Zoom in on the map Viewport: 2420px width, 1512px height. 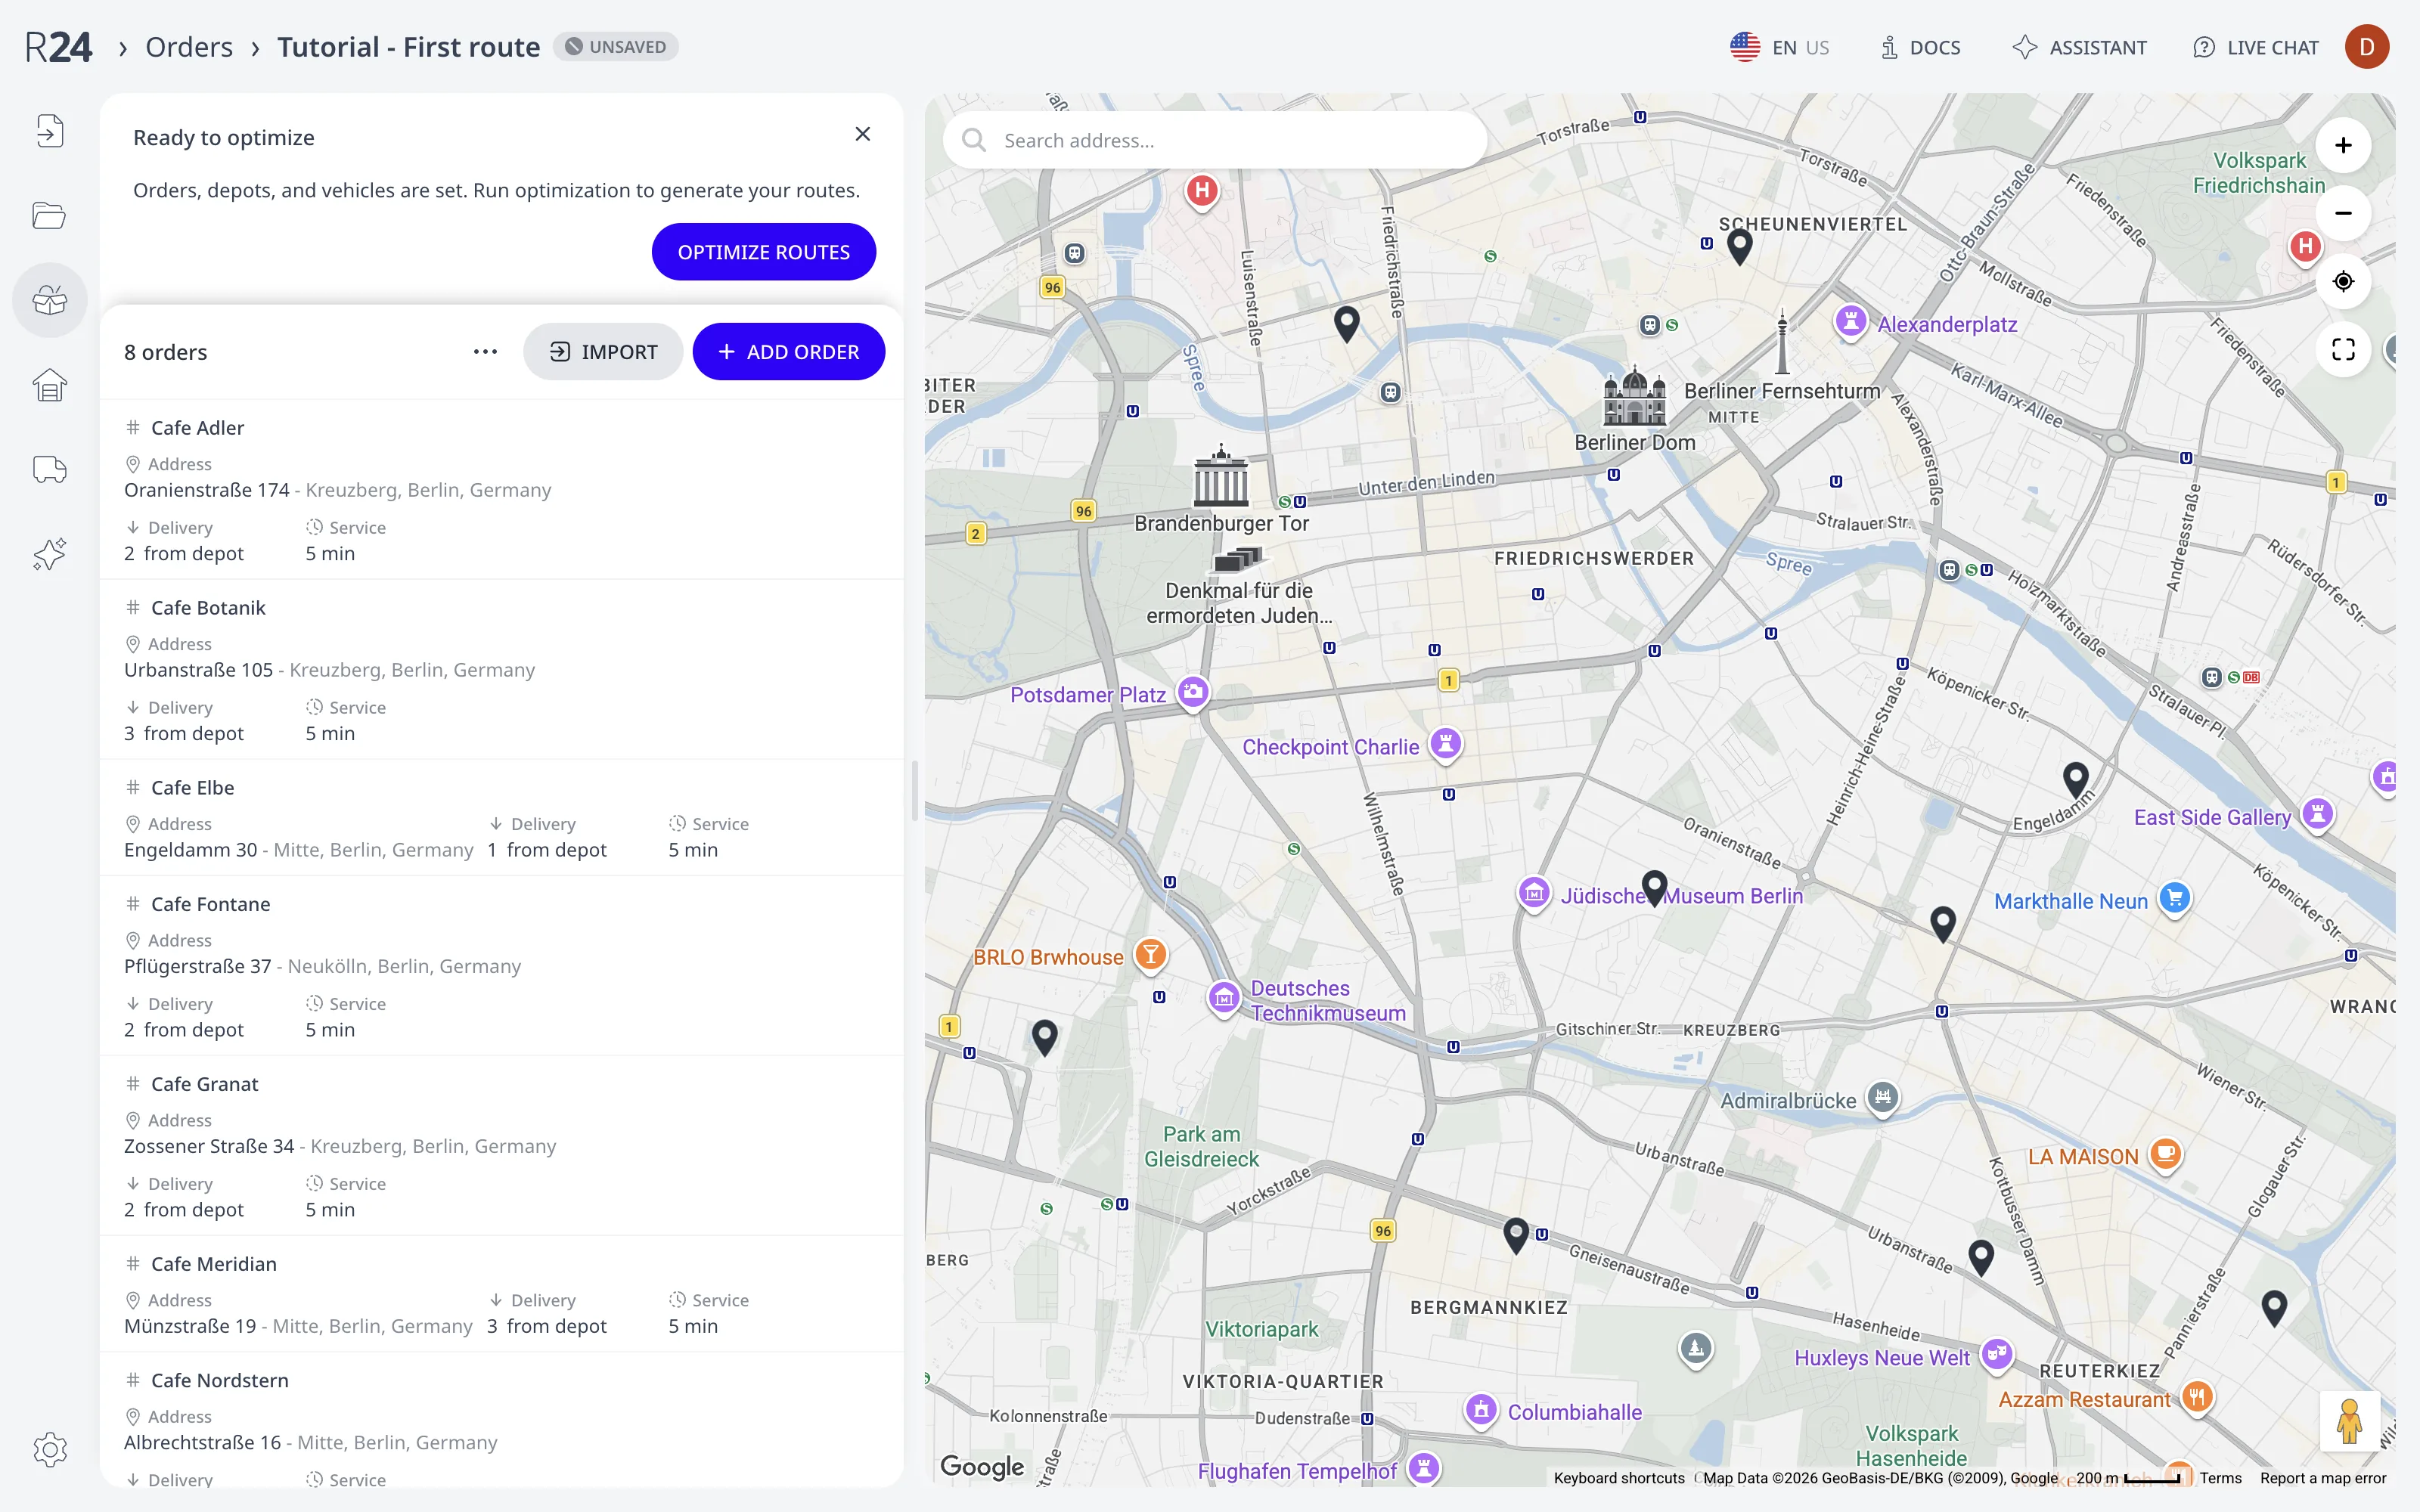pyautogui.click(x=2342, y=146)
